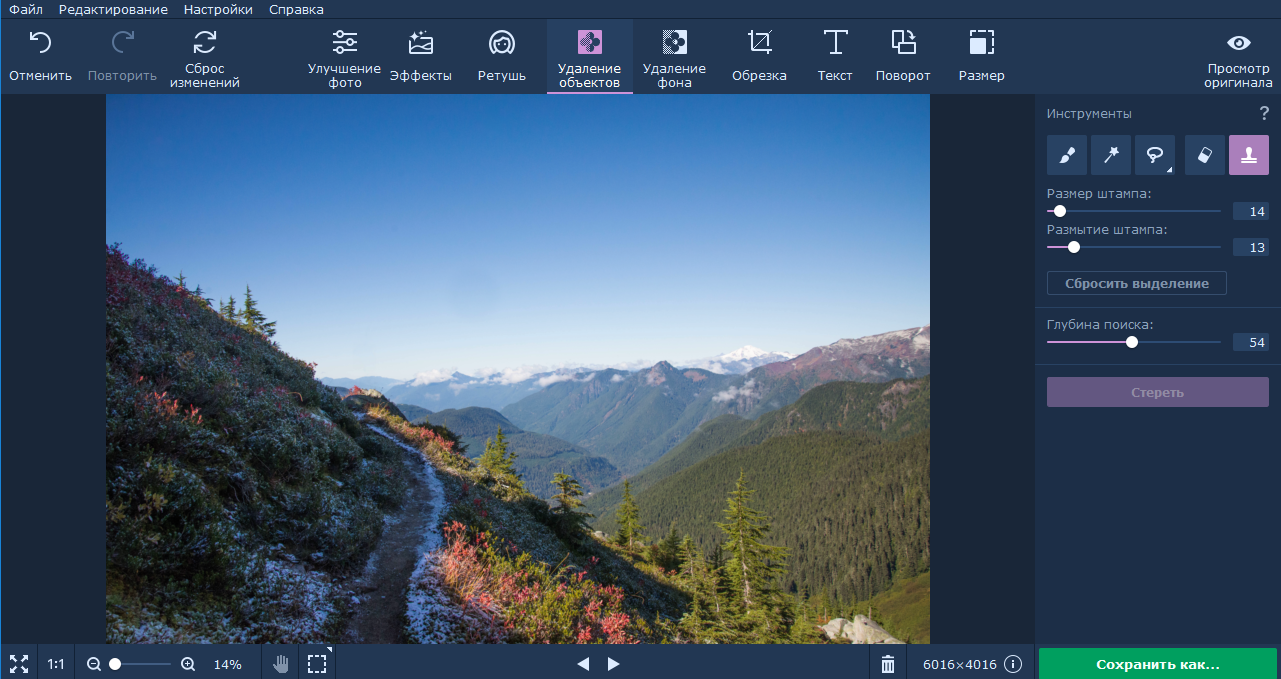Screen dimensions: 1281x679
Task: Select the eraser tool
Action: 1204,155
